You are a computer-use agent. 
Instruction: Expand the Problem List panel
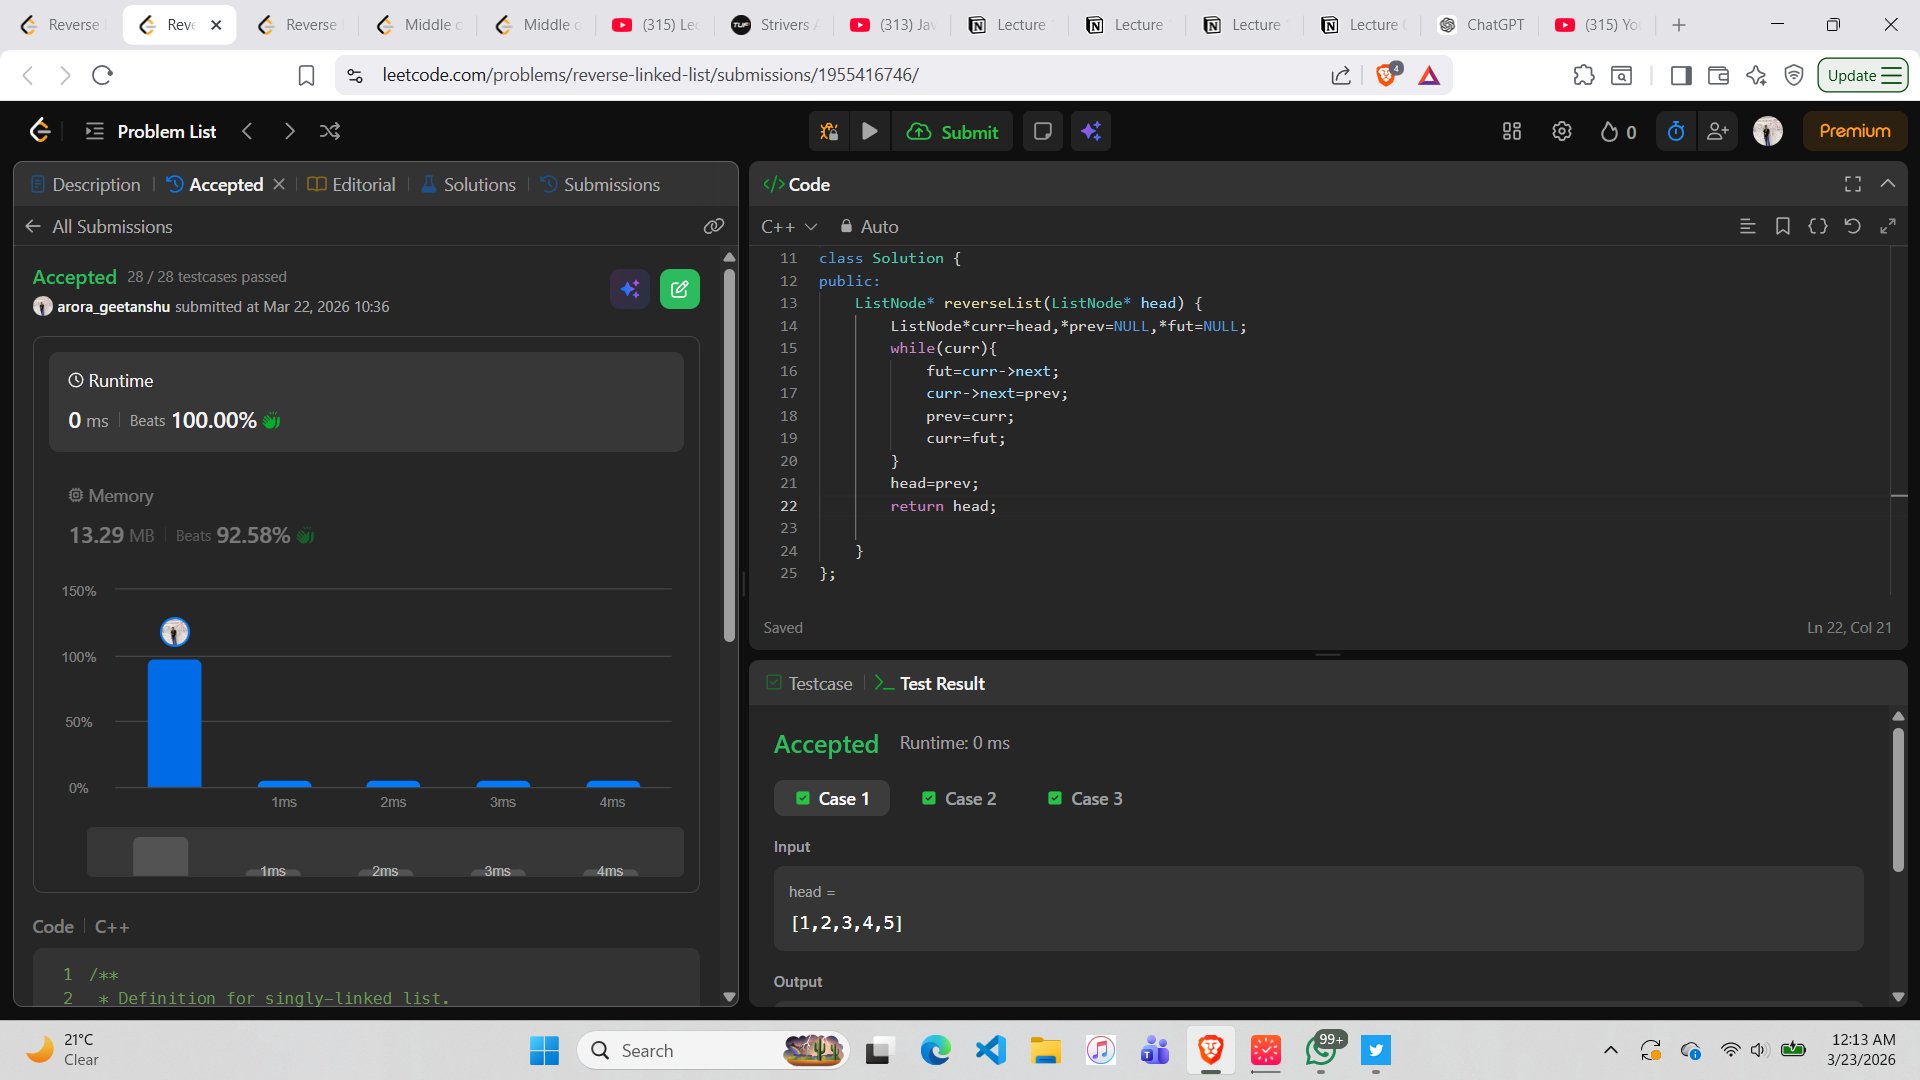151,131
